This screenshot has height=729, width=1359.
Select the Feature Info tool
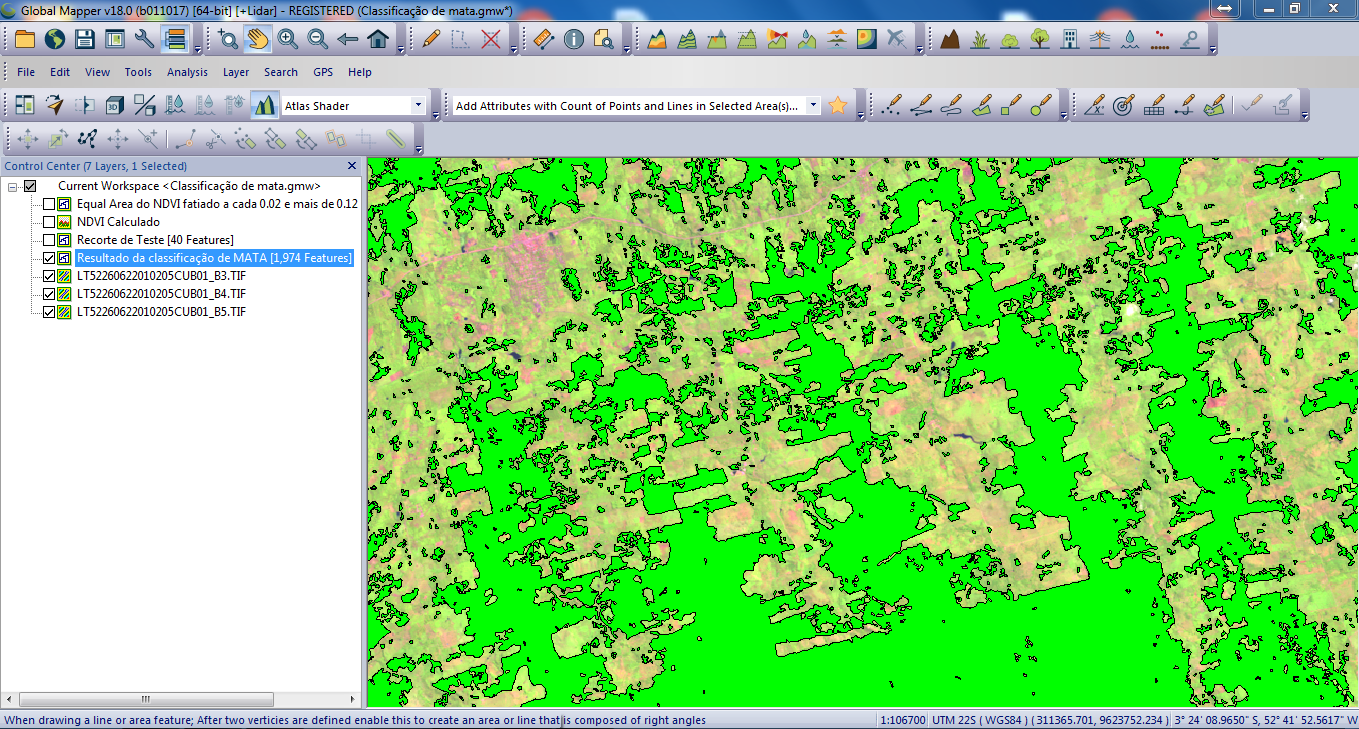(x=574, y=39)
